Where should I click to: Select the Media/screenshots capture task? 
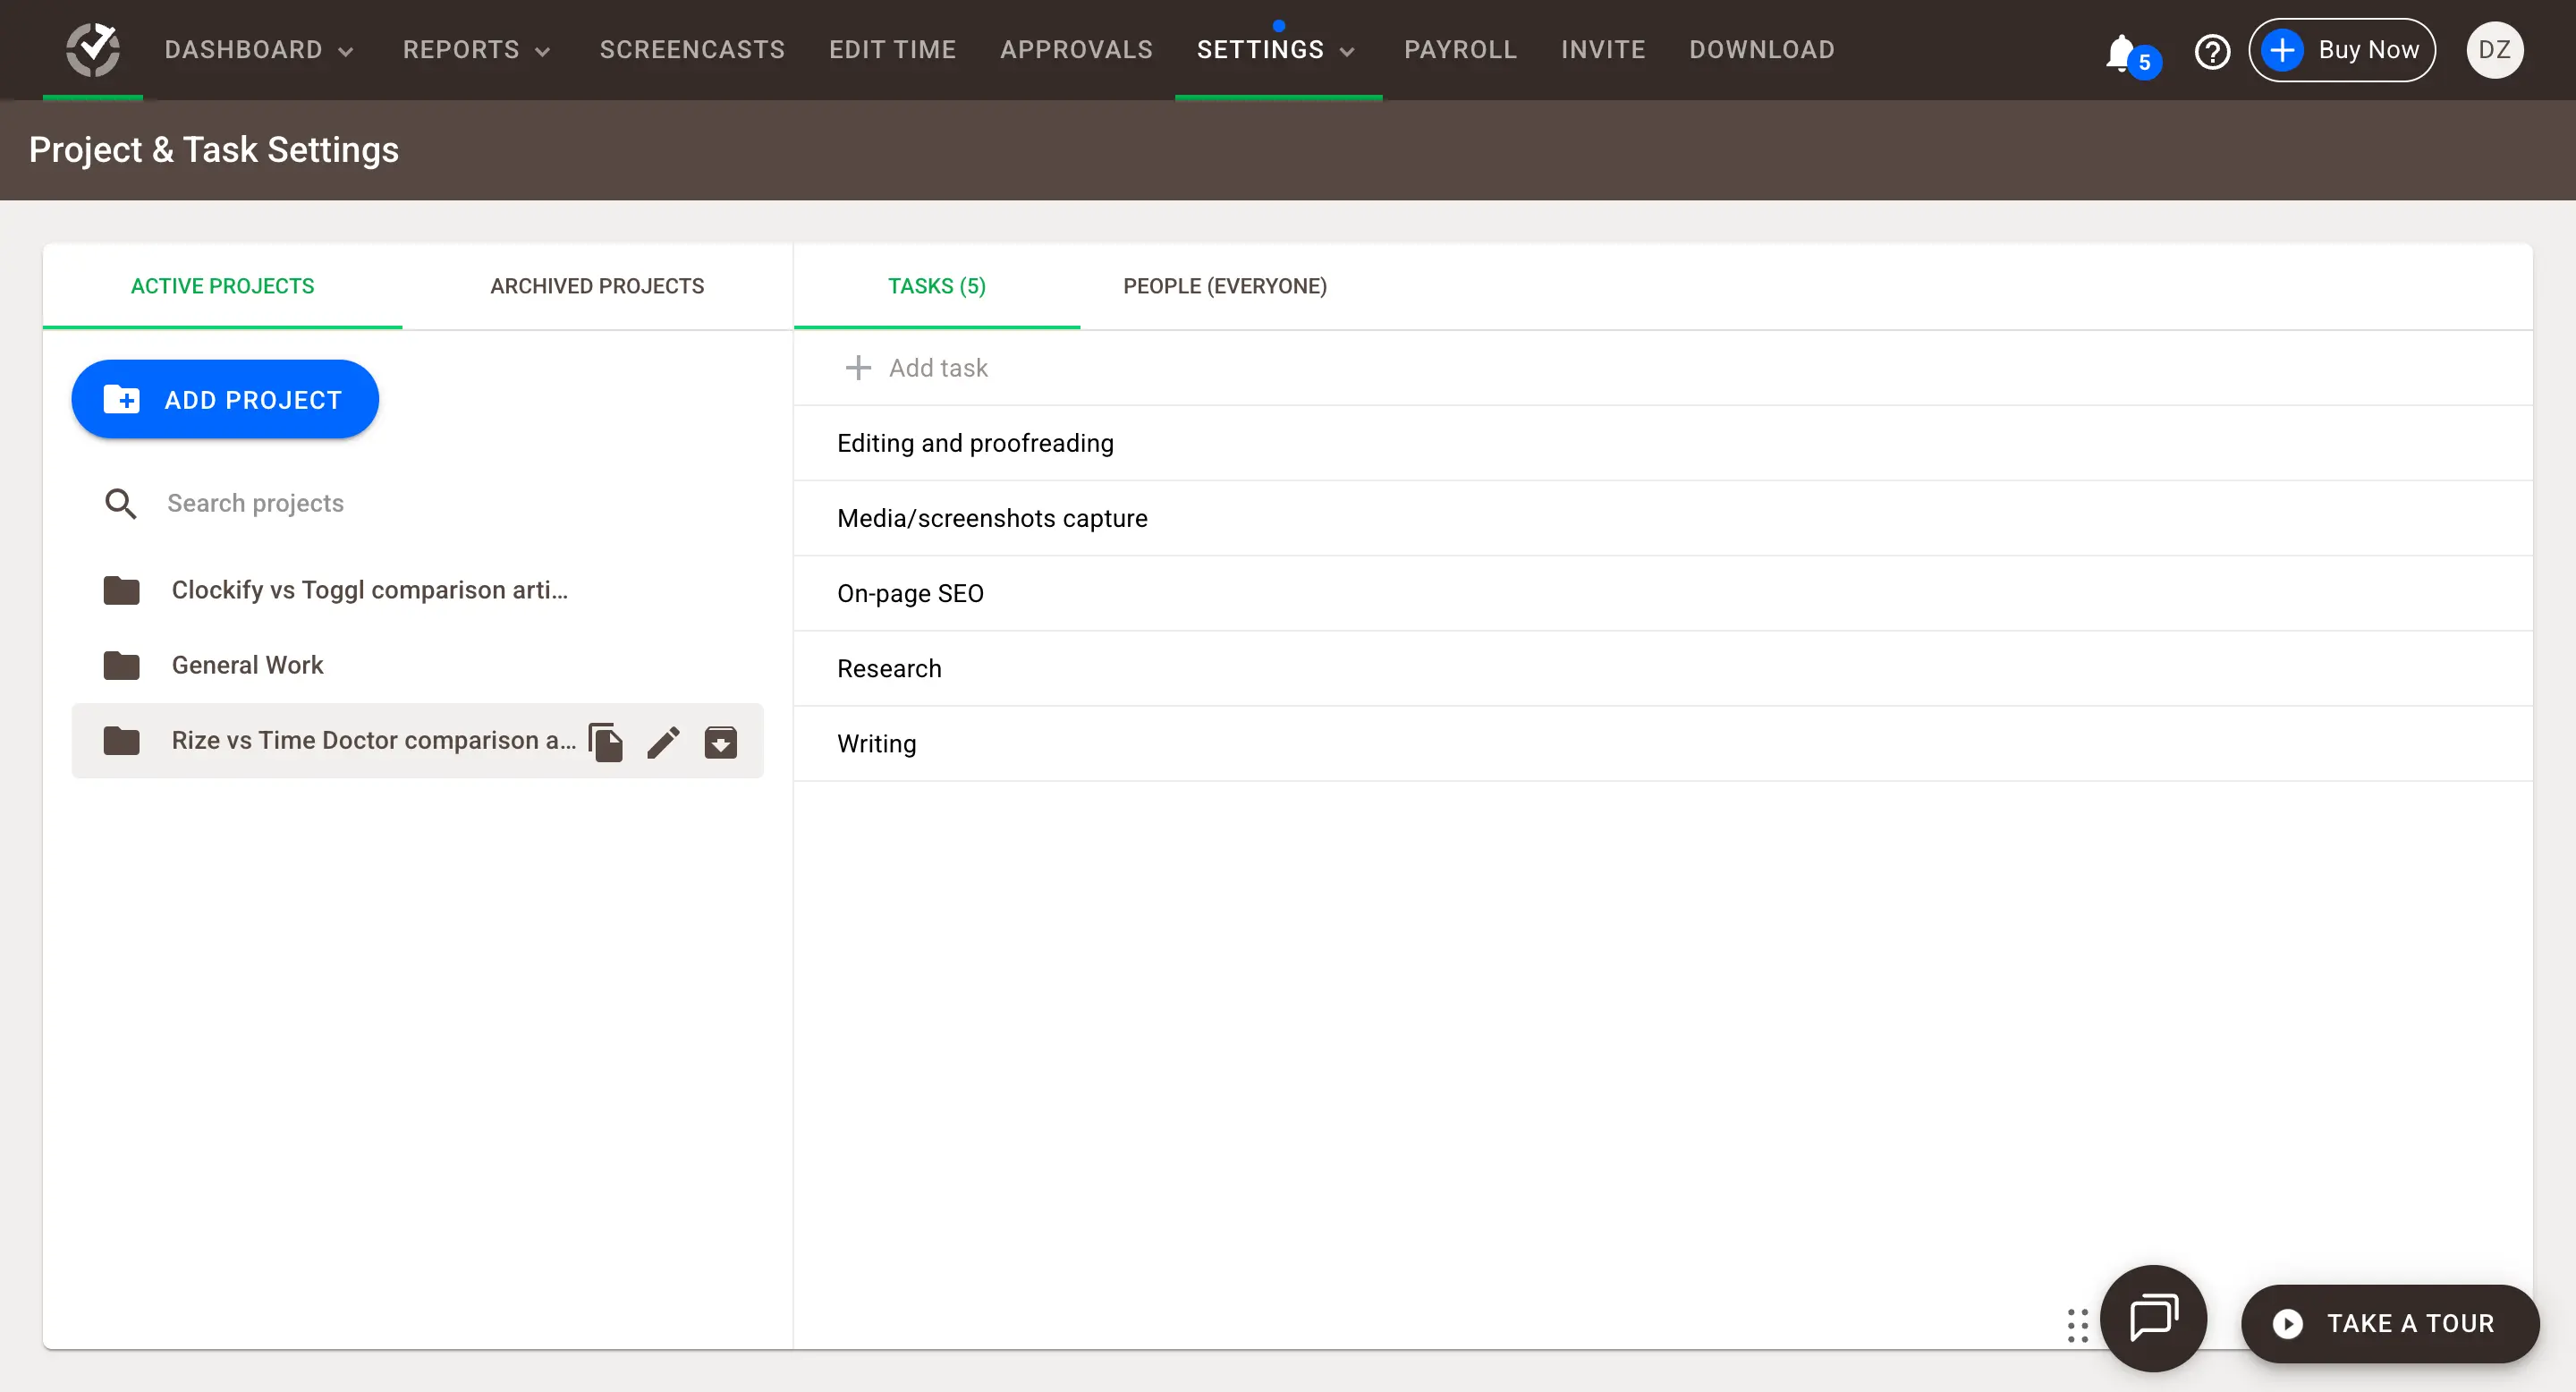click(1662, 518)
